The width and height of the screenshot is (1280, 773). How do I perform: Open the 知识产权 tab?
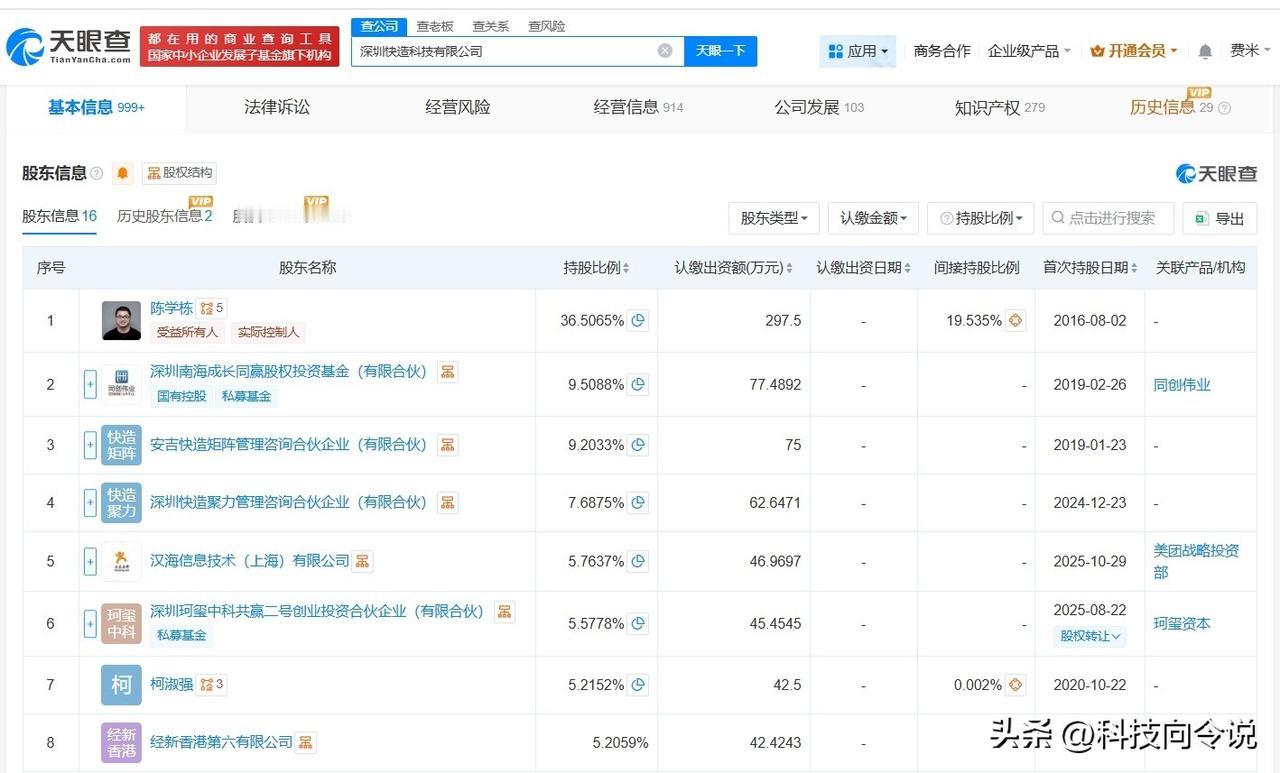[x=1000, y=107]
